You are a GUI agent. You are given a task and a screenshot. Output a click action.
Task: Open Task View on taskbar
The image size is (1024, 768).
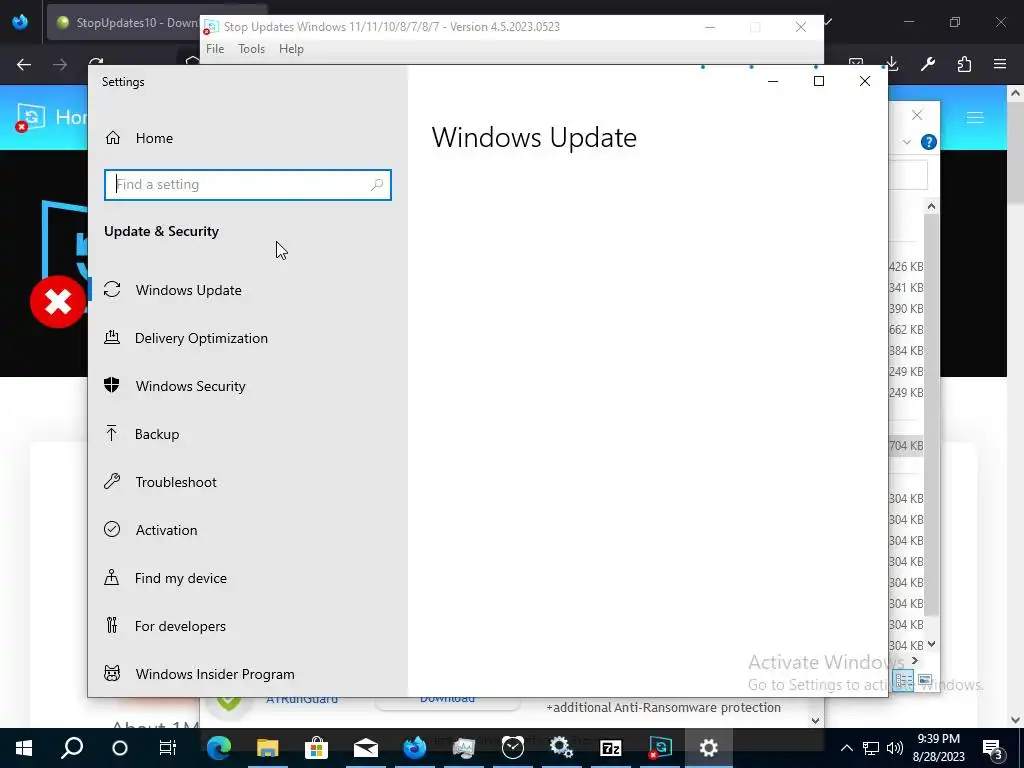click(x=168, y=748)
